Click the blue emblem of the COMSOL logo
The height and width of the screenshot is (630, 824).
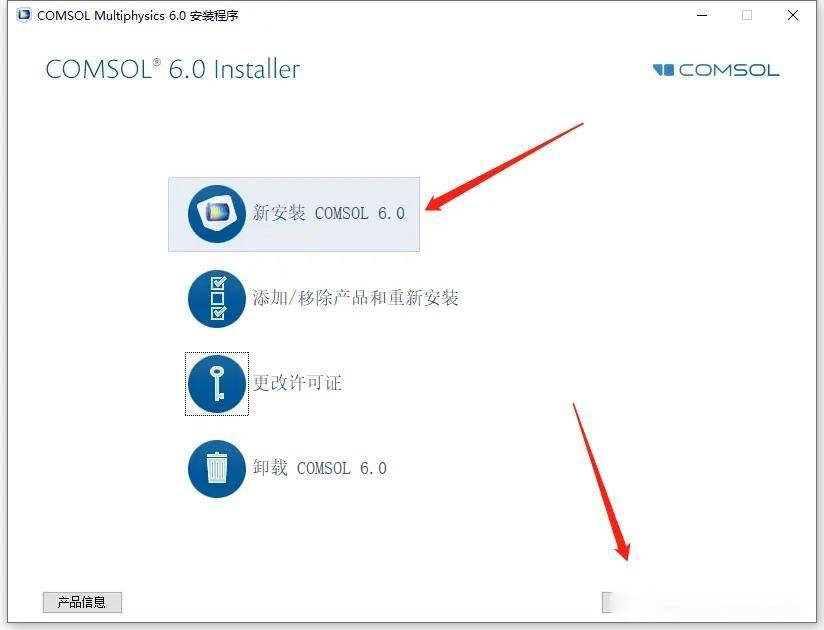click(x=663, y=70)
